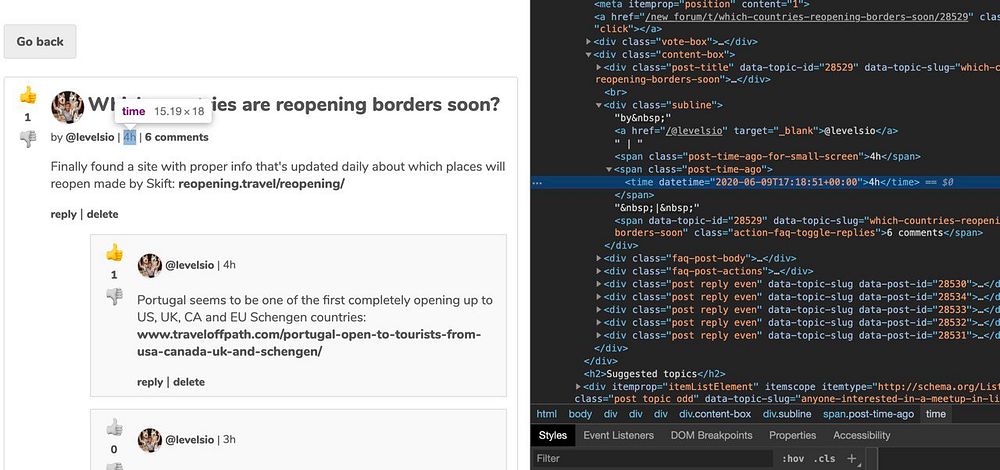Select body in the breadcrumb bar
Viewport: 1000px width, 470px height.
(x=580, y=414)
